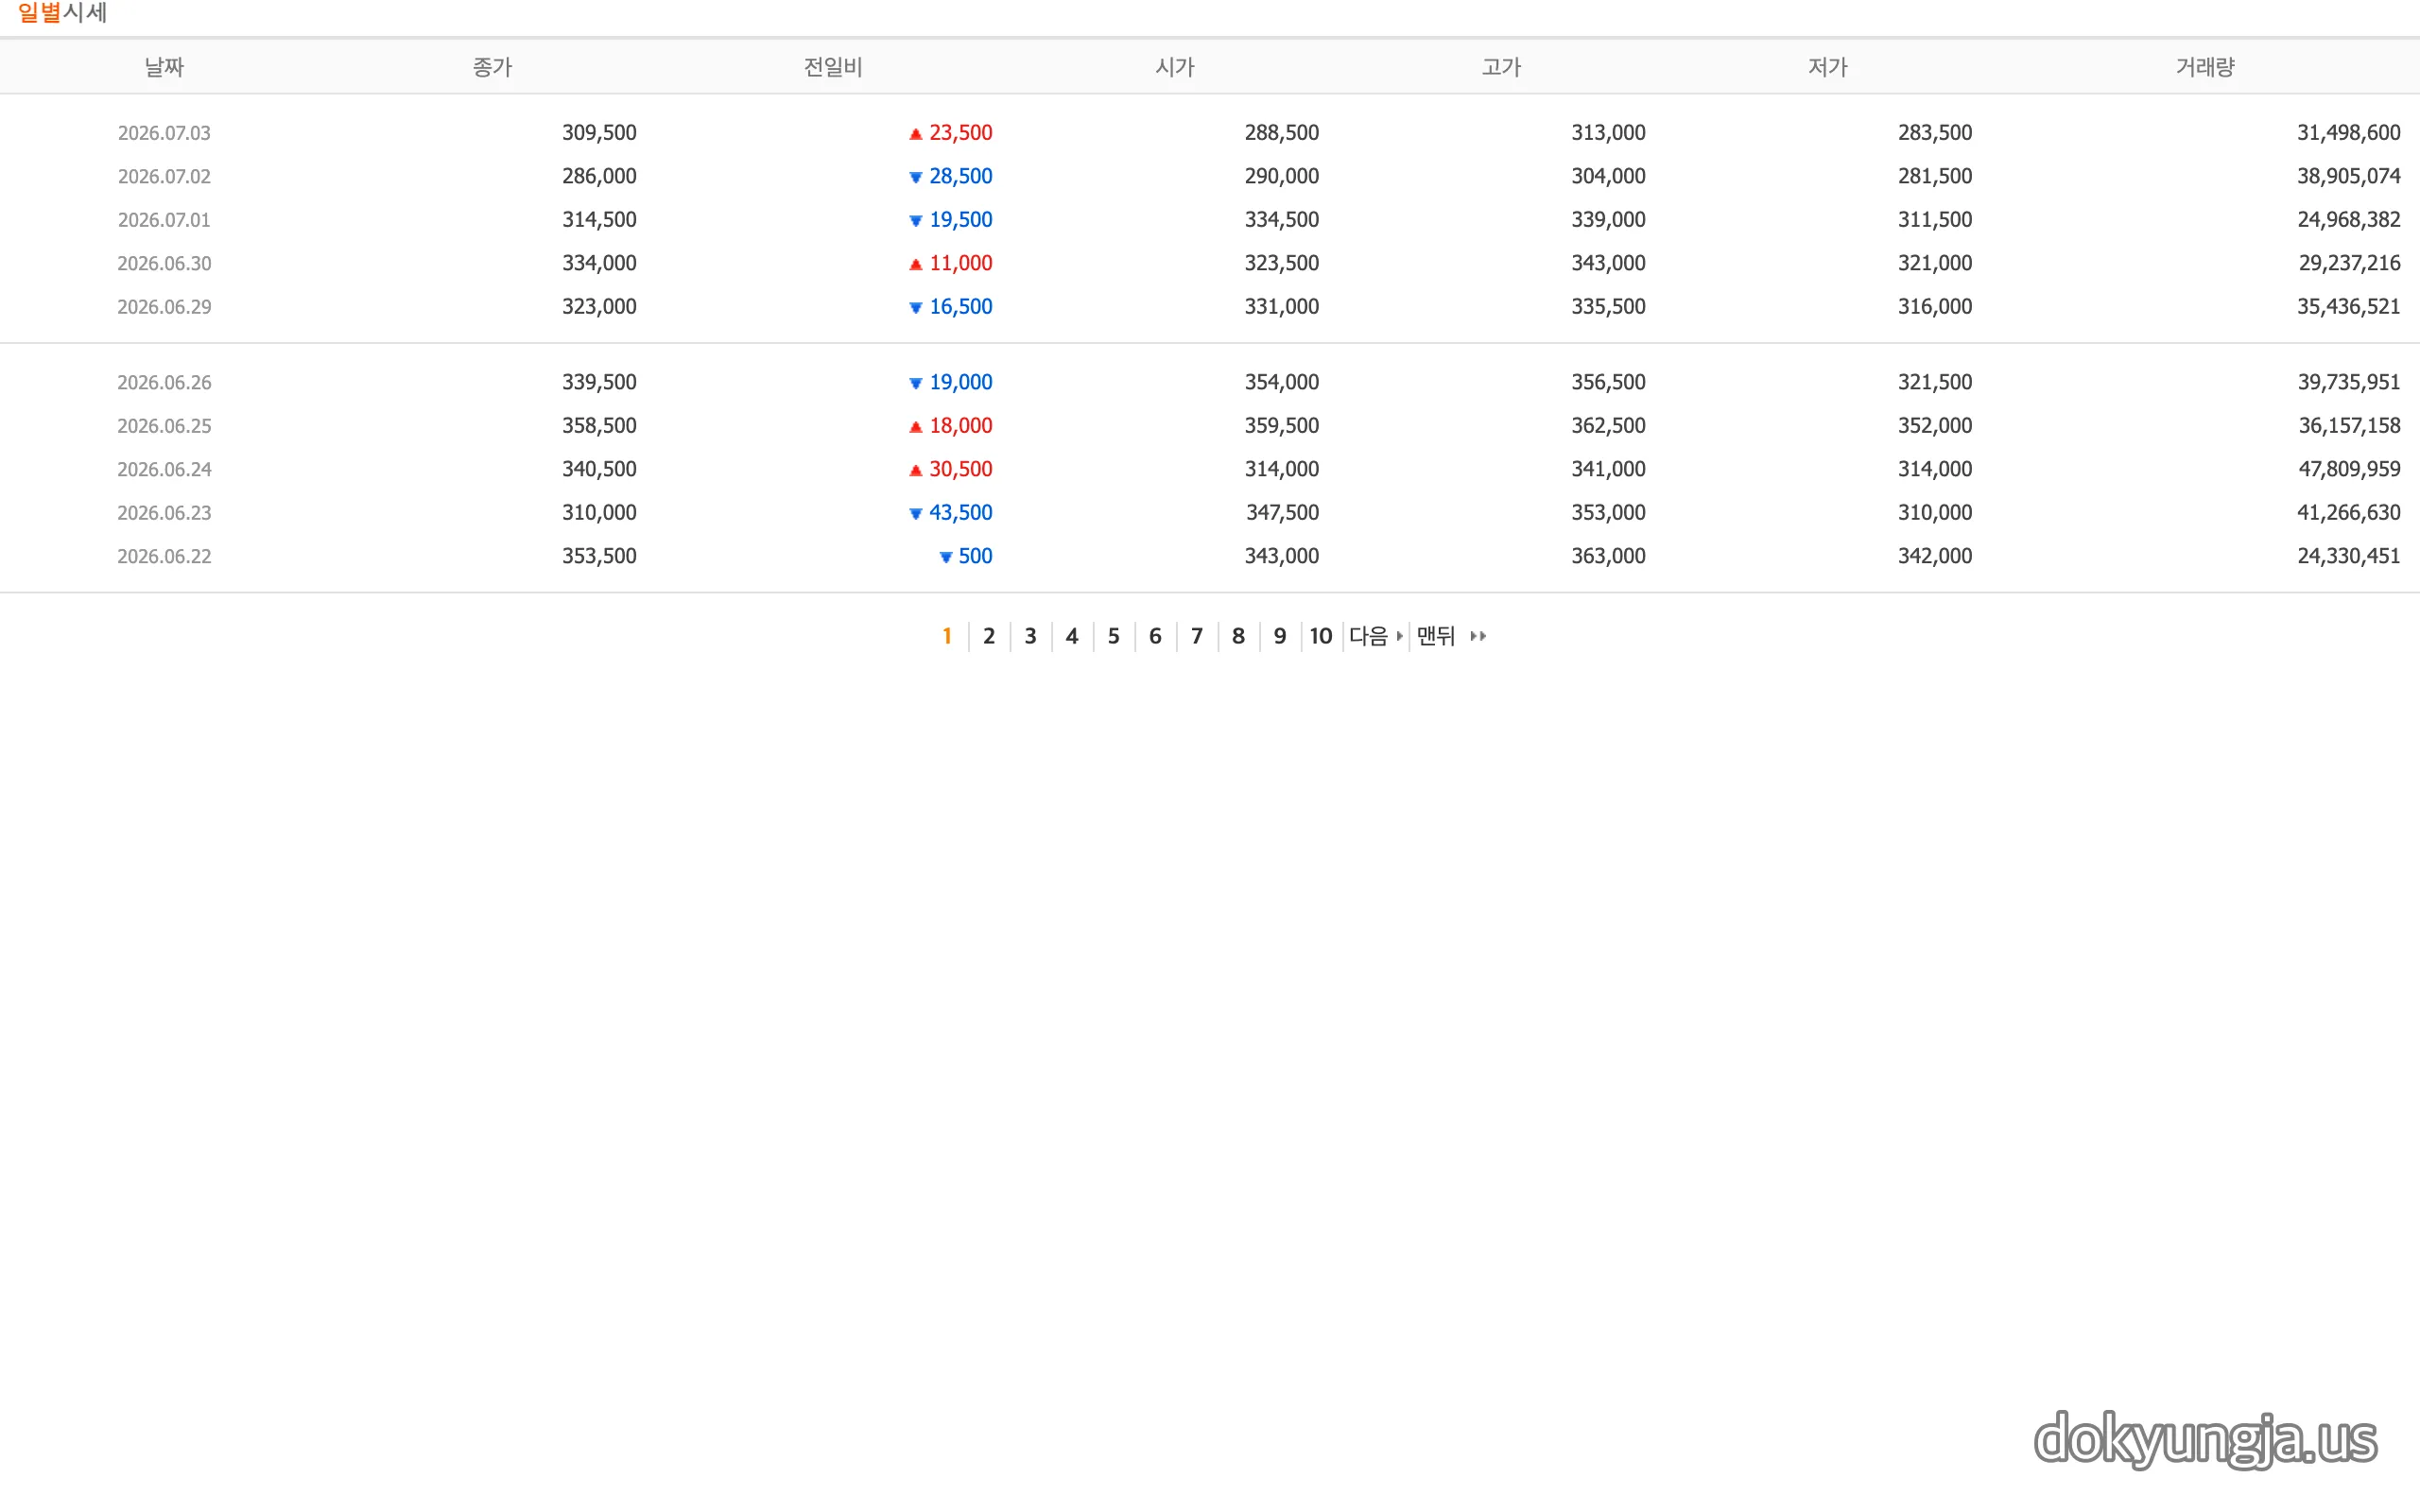2420x1512 pixels.
Task: Select the date 2026.06.29
Action: point(164,307)
